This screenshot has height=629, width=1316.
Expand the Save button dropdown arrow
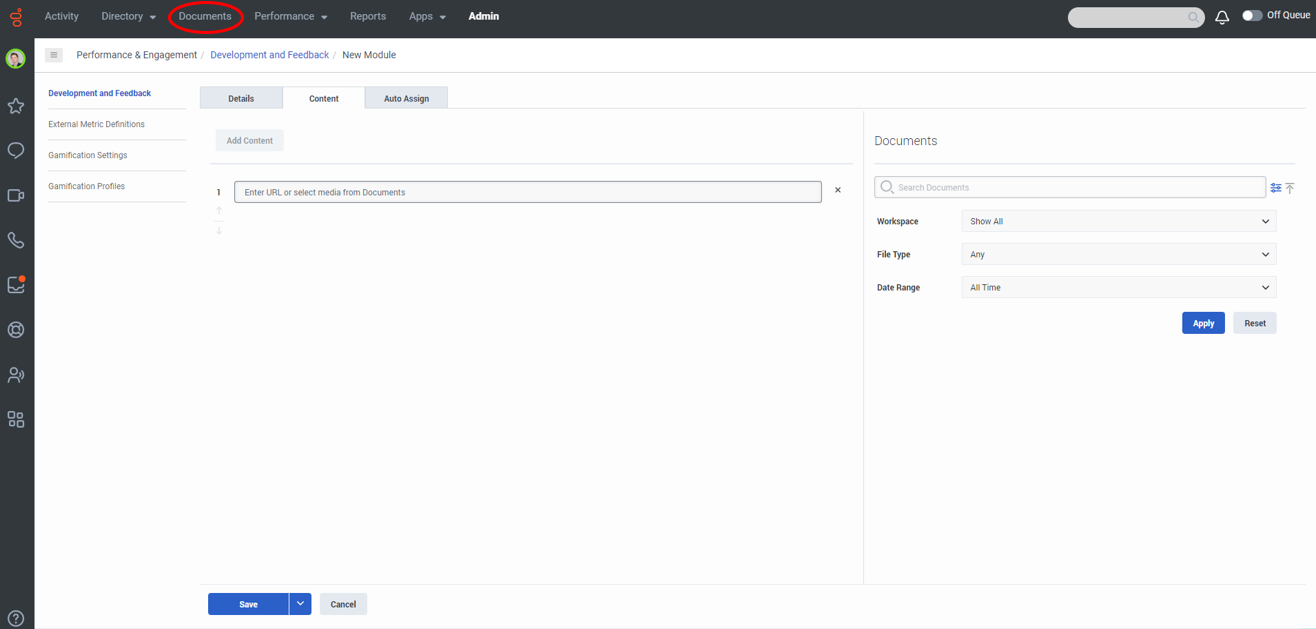click(300, 604)
